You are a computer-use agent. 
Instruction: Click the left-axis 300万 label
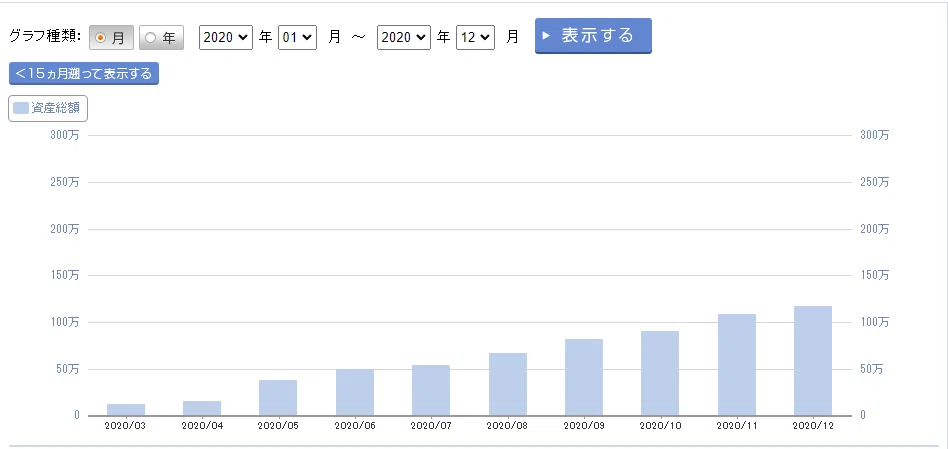pyautogui.click(x=65, y=135)
